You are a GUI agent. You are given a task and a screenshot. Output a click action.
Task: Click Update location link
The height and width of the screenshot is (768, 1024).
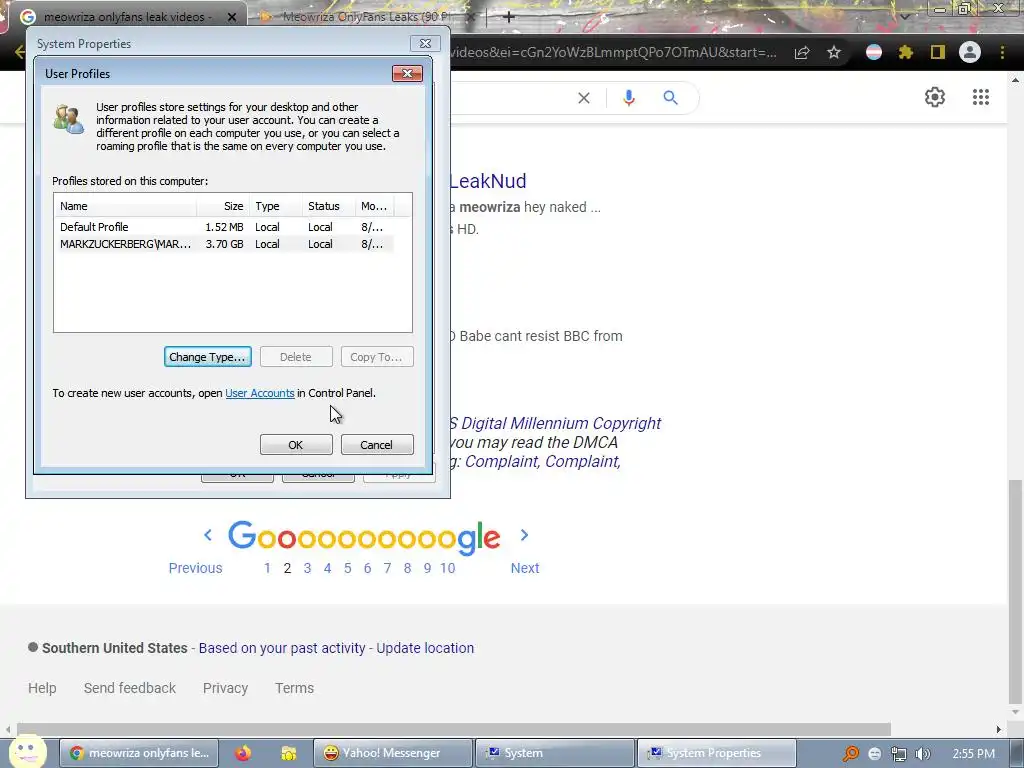coord(425,648)
